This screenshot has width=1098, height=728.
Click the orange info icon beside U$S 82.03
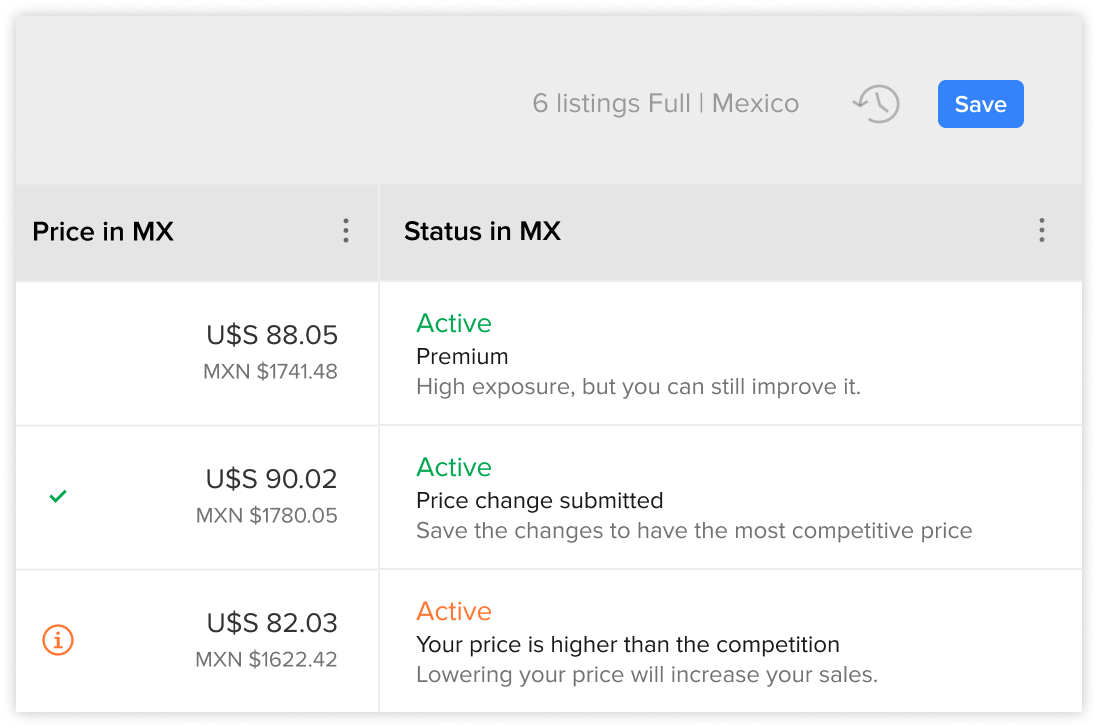(58, 640)
